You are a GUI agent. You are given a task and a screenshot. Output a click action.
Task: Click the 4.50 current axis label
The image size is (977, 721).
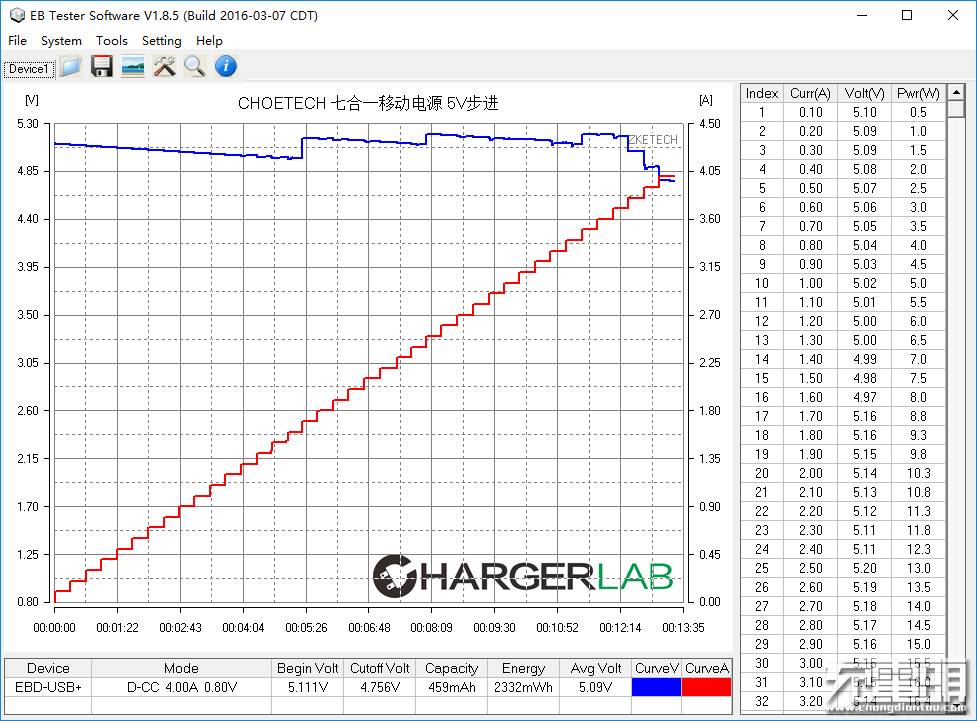710,123
